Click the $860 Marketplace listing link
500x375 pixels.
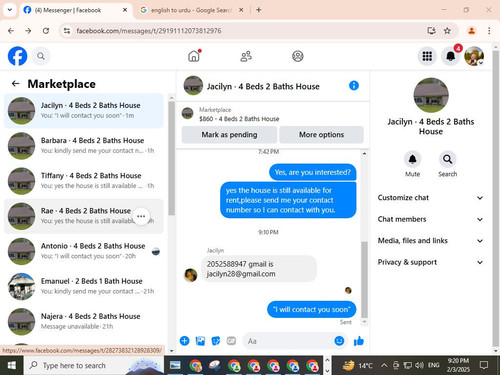pyautogui.click(x=239, y=119)
